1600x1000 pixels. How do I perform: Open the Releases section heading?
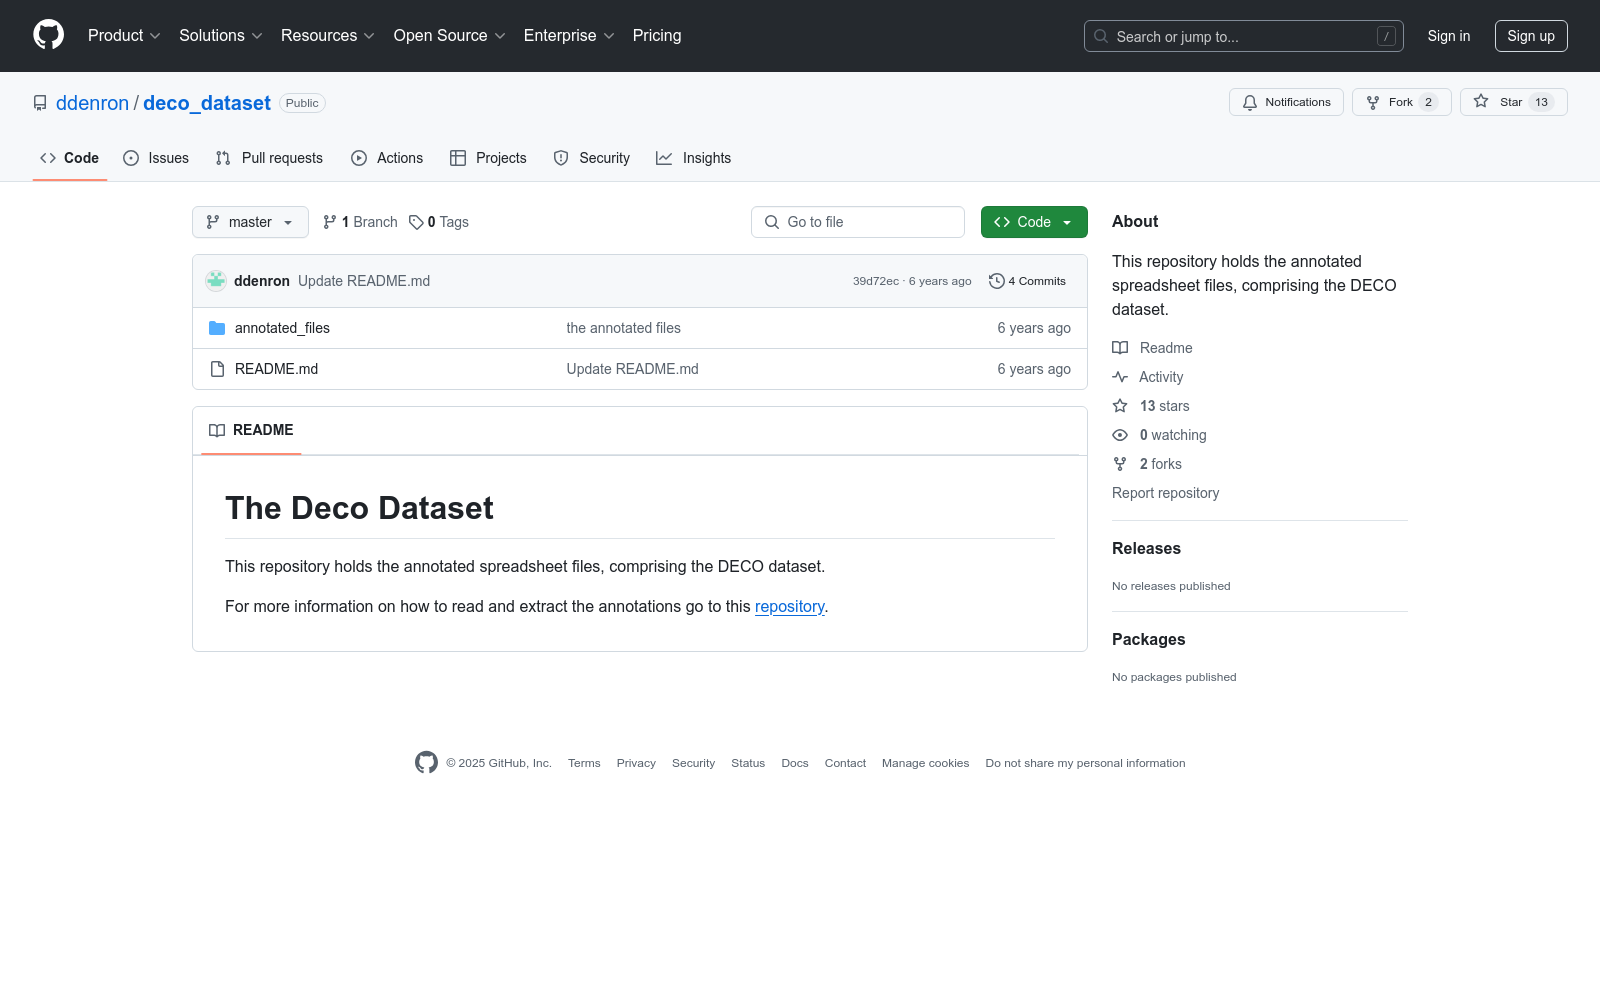click(1146, 548)
